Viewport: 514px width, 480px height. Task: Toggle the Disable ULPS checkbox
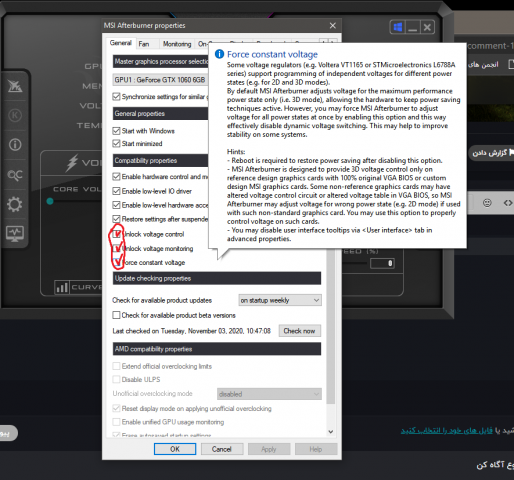(x=116, y=379)
